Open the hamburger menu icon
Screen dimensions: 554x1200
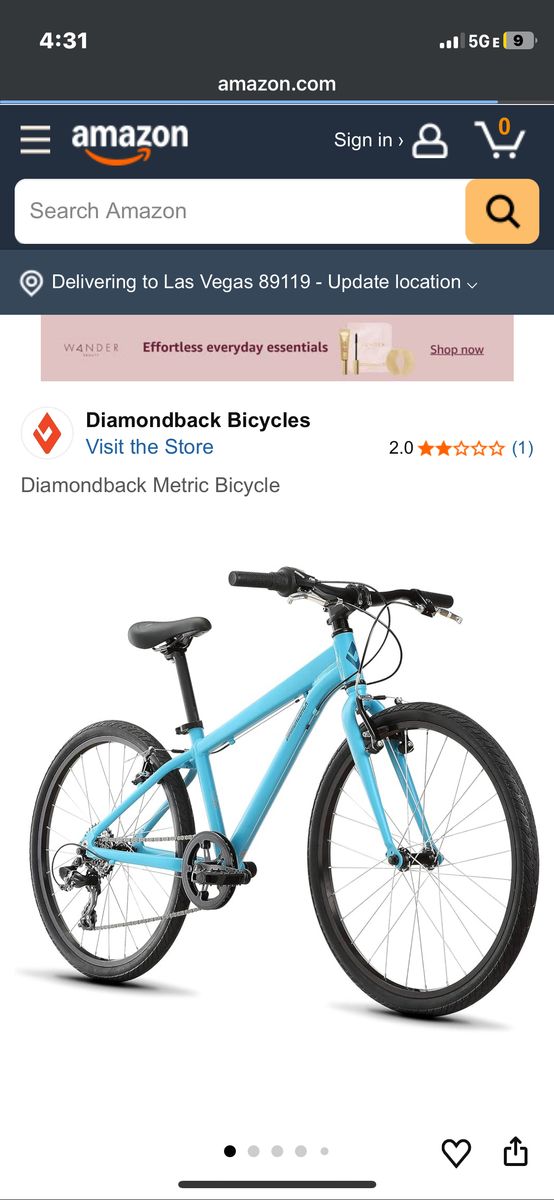tap(35, 140)
